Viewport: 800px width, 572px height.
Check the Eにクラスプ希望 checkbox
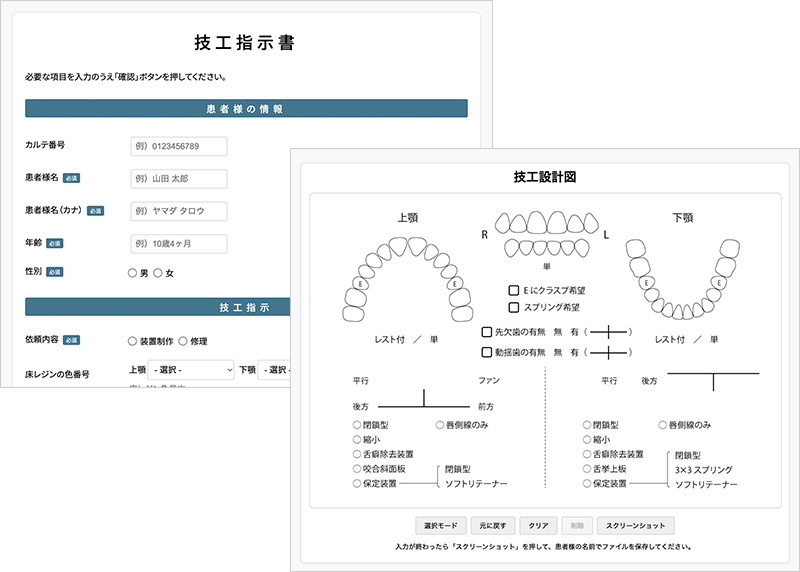514,290
